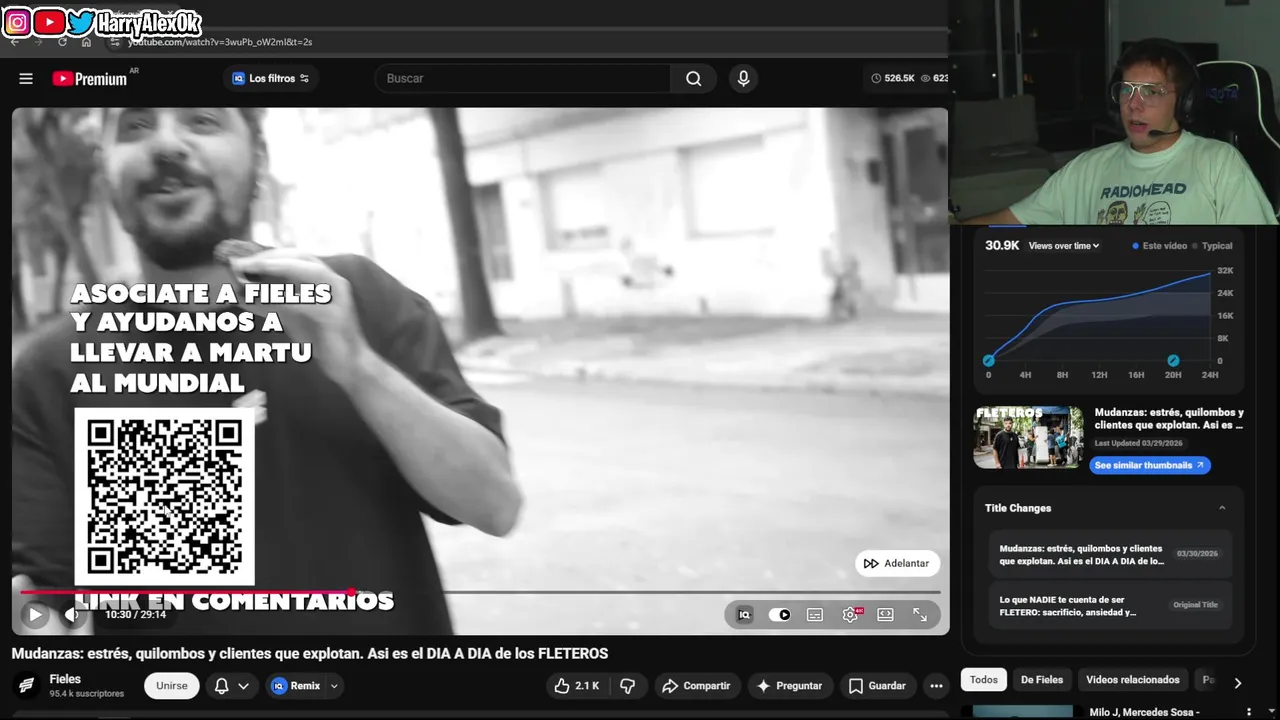Screen dimensions: 1280x720
Task: Focus the Buscar search field
Action: click(x=522, y=78)
